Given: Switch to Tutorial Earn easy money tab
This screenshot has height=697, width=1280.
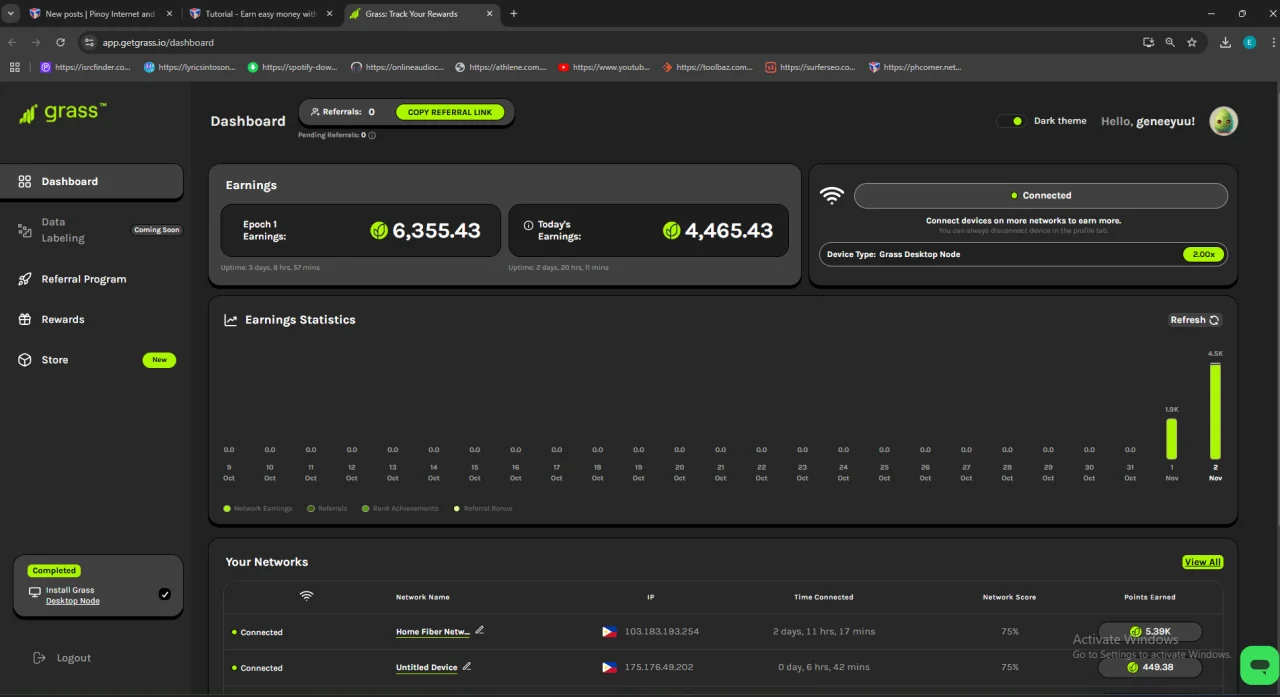Looking at the screenshot, I should point(262,14).
